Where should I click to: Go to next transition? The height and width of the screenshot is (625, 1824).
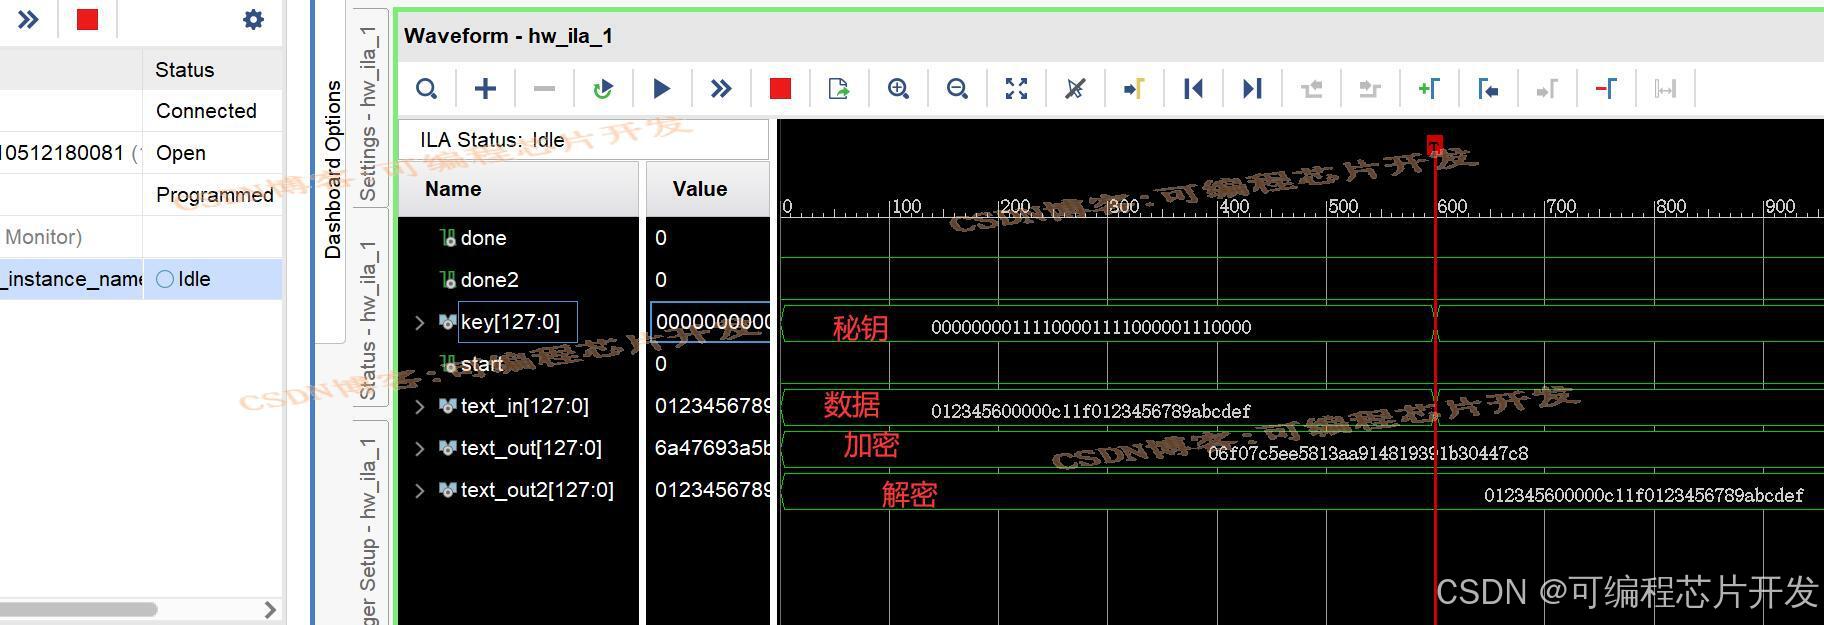tap(1370, 89)
